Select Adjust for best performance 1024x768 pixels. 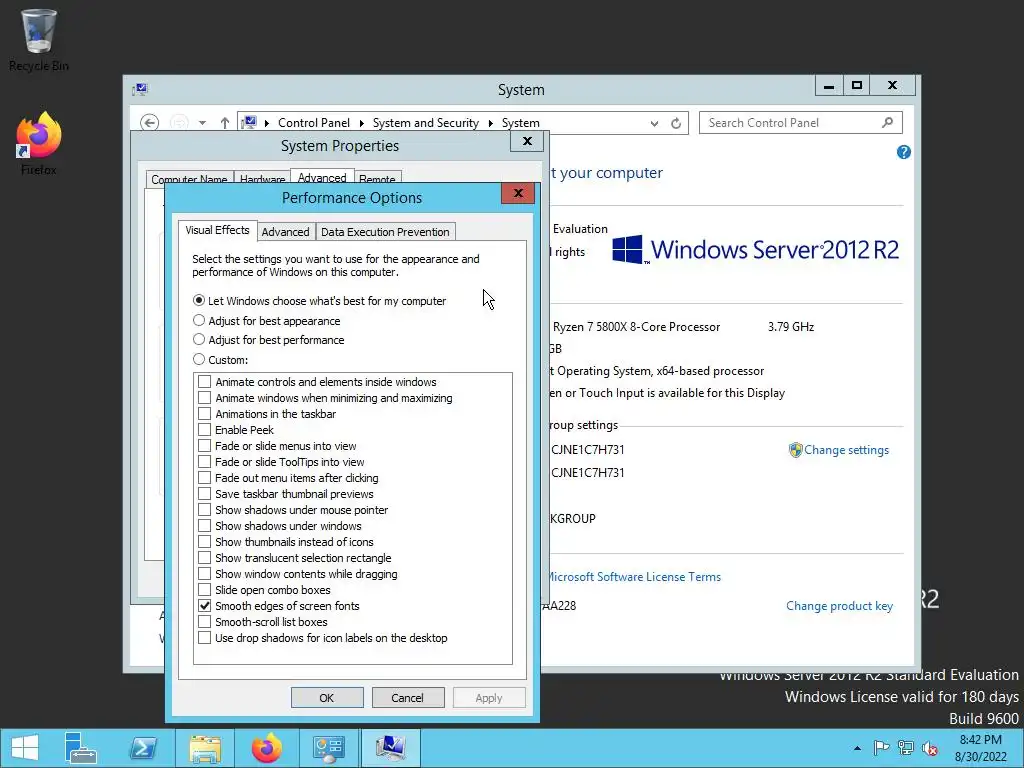pyautogui.click(x=268, y=340)
